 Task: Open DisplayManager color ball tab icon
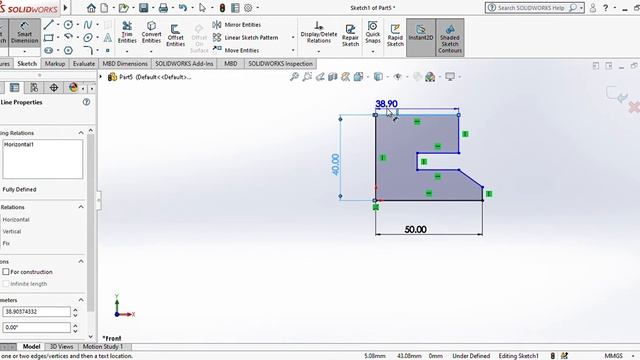tap(73, 88)
